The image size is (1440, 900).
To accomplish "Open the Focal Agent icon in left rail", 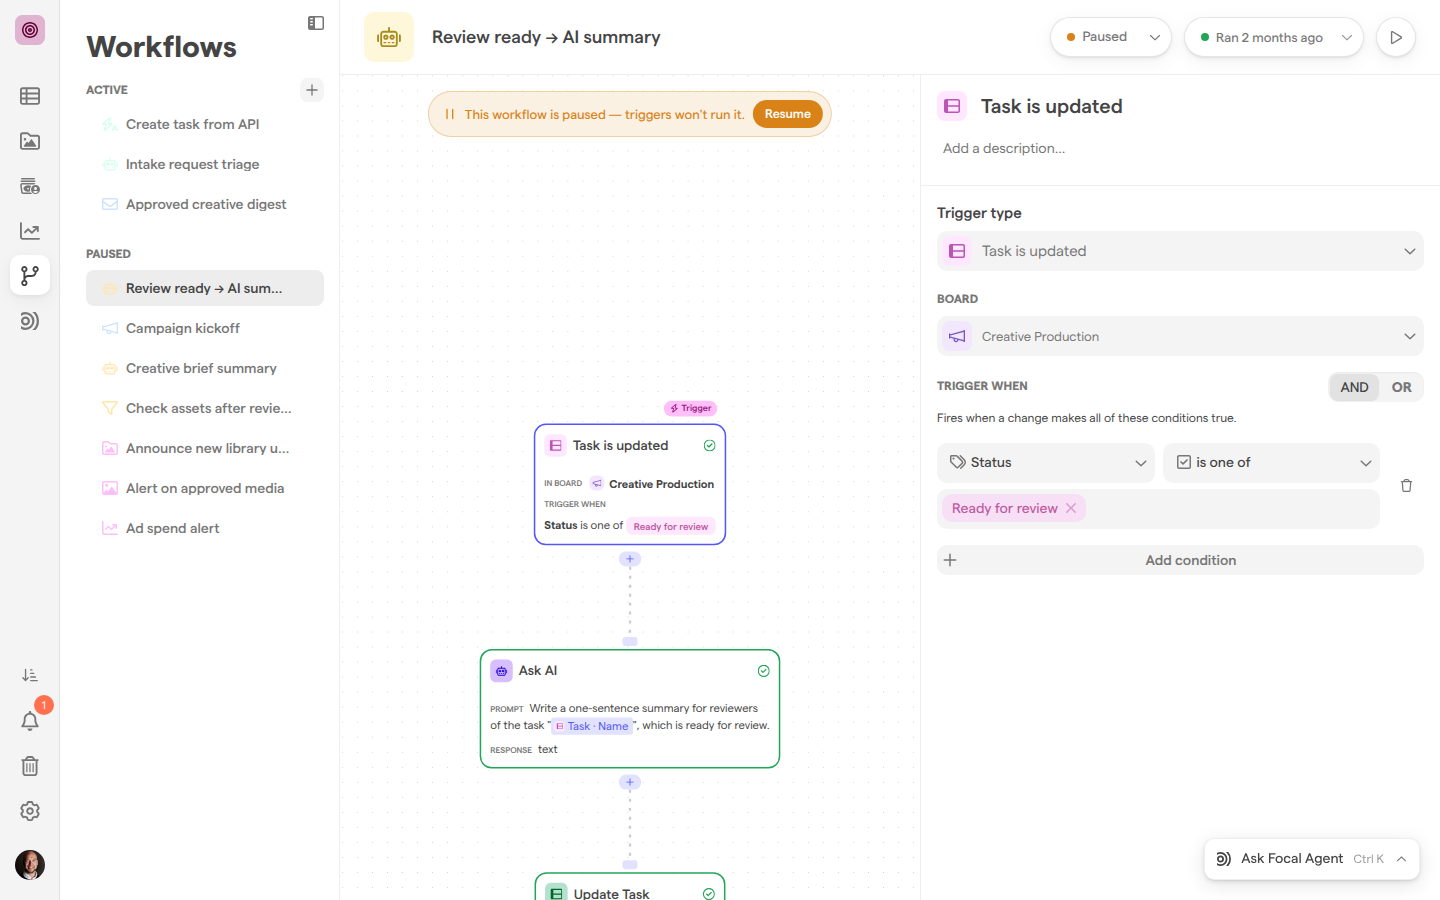I will point(30,321).
